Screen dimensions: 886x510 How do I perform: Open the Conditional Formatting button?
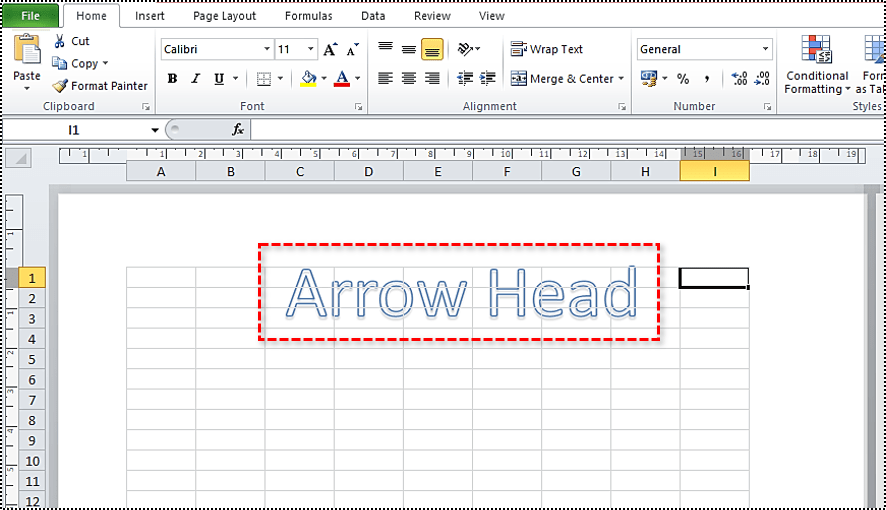[817, 65]
